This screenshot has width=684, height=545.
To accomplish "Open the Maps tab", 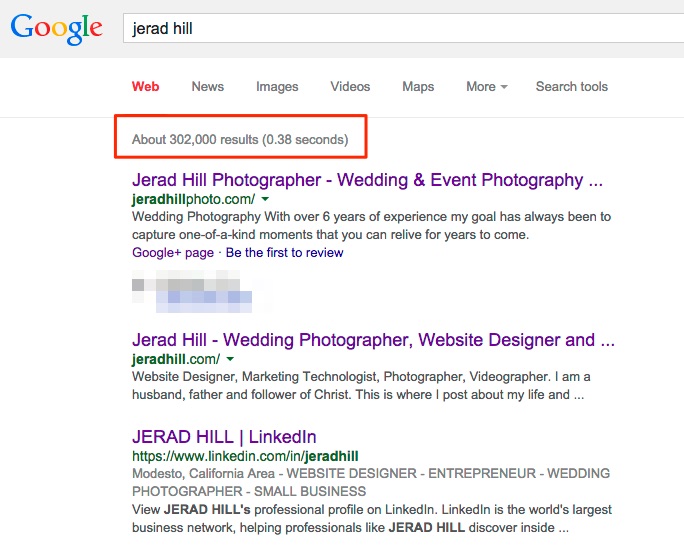I will click(418, 86).
